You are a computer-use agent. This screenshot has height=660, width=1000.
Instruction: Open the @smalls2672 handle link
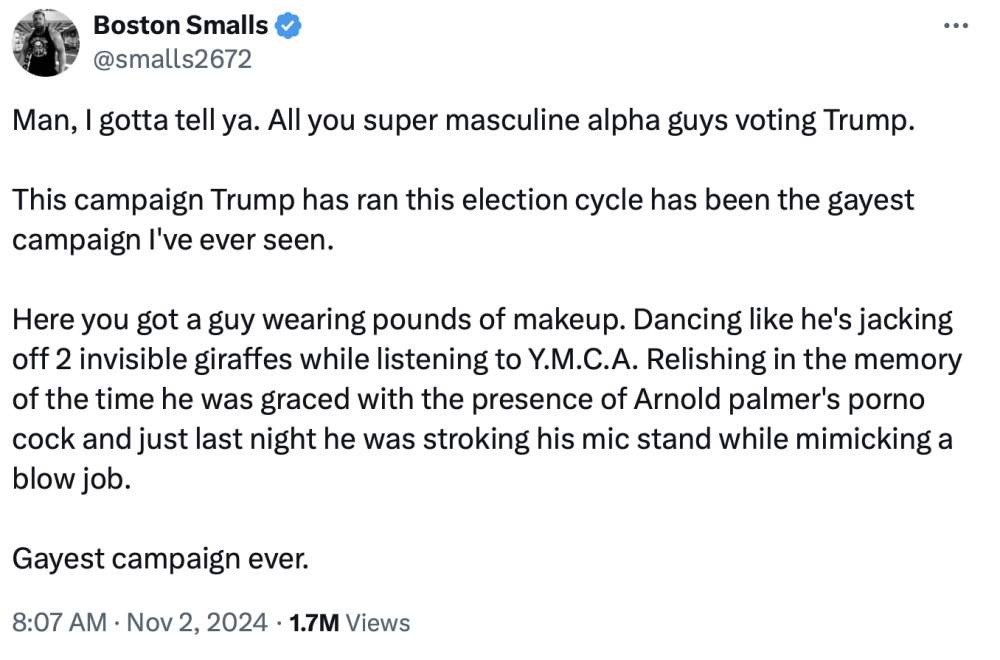pos(172,60)
